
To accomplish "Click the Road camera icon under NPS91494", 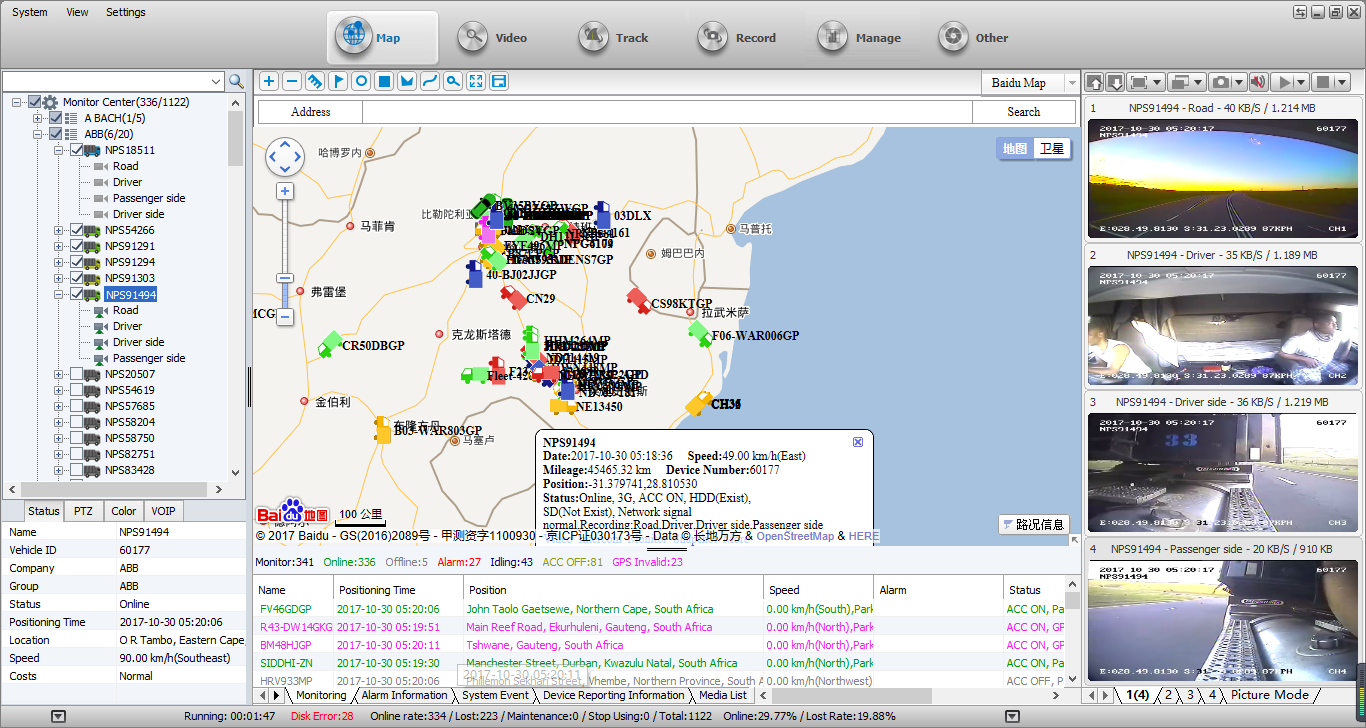I will [x=101, y=310].
